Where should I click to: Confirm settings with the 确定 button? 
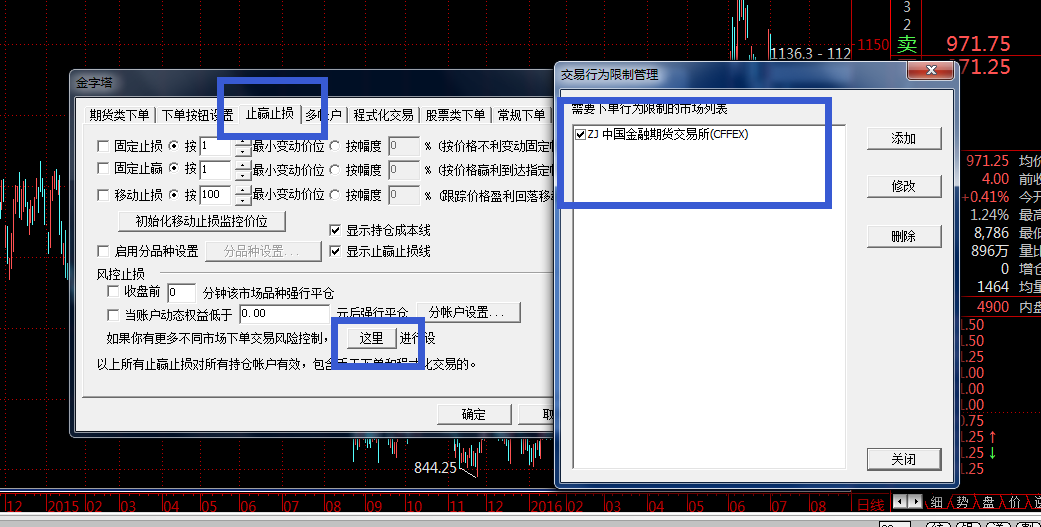(x=474, y=415)
